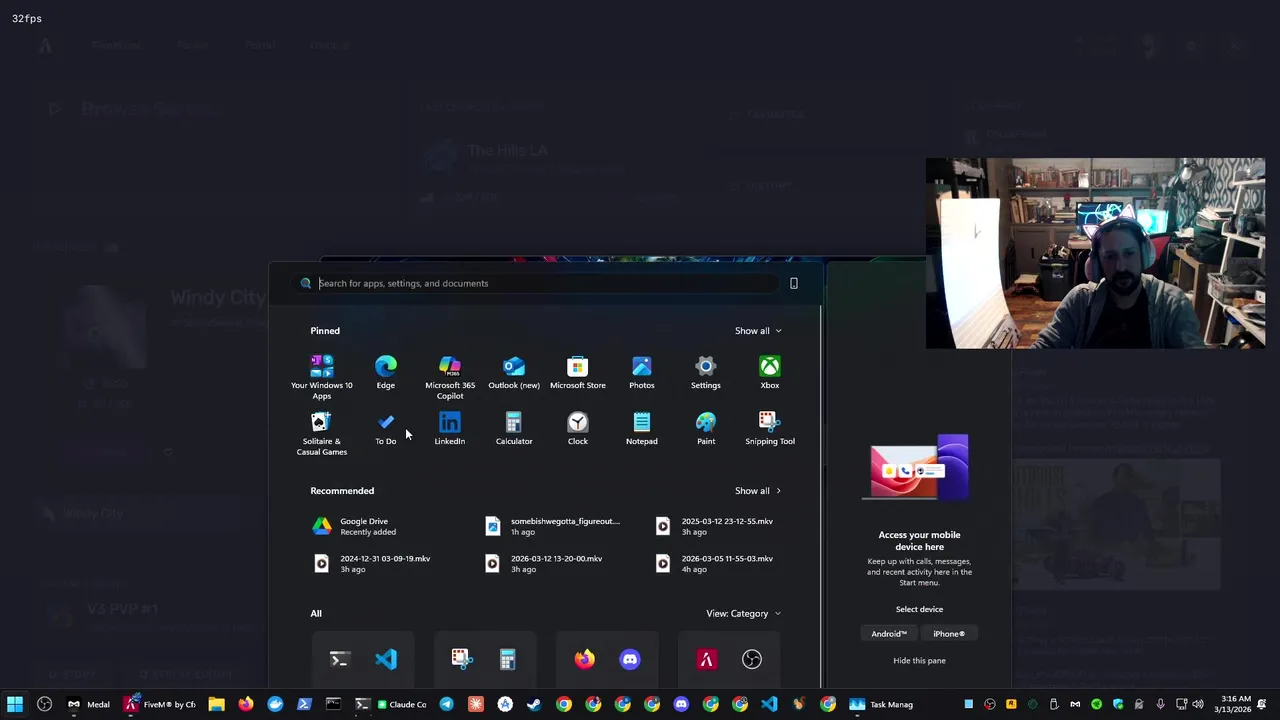
Task: Click the webcam overlay thumbnail
Action: pyautogui.click(x=1095, y=253)
